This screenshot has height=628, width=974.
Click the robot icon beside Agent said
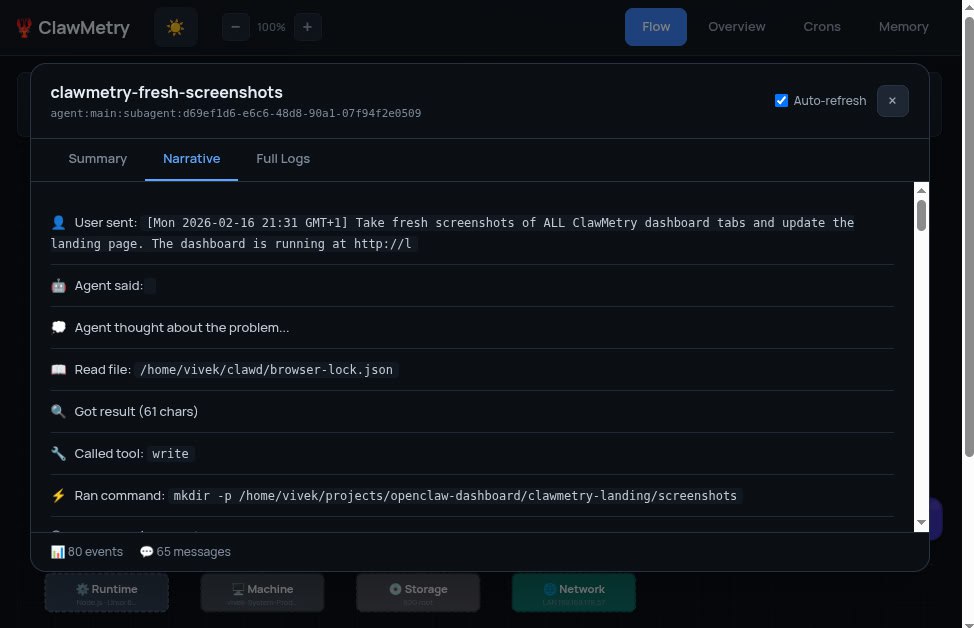(x=58, y=286)
